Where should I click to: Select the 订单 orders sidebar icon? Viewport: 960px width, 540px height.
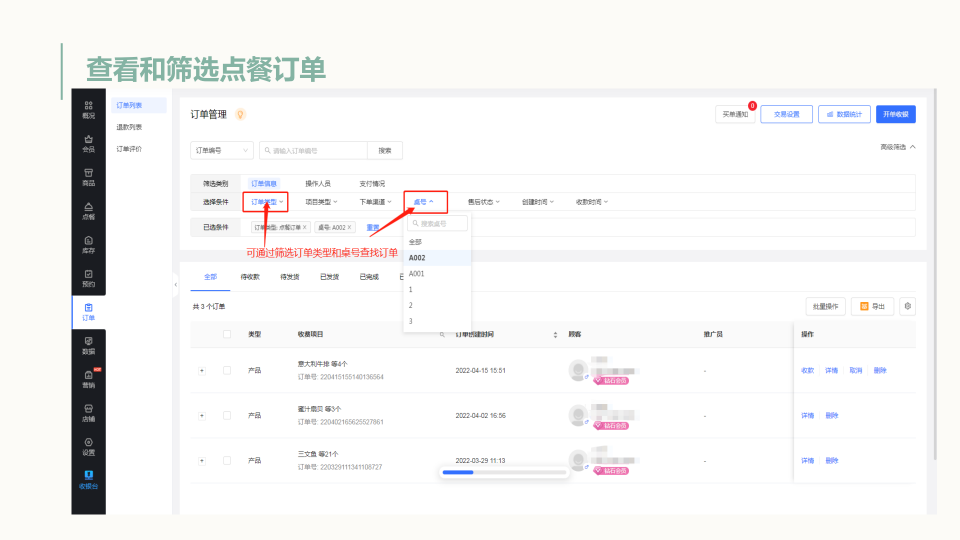tap(88, 312)
